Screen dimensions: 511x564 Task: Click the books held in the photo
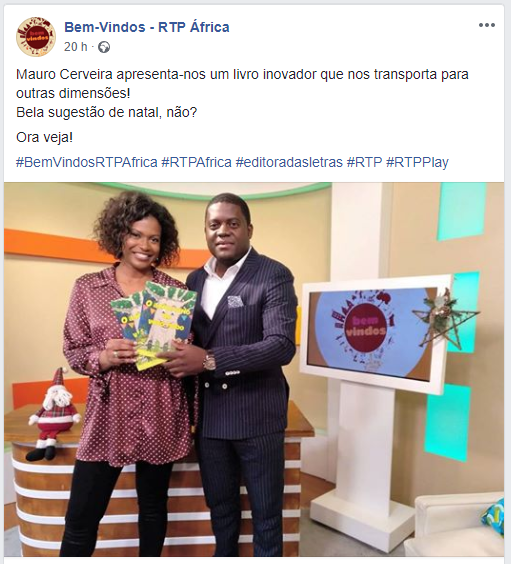point(155,324)
